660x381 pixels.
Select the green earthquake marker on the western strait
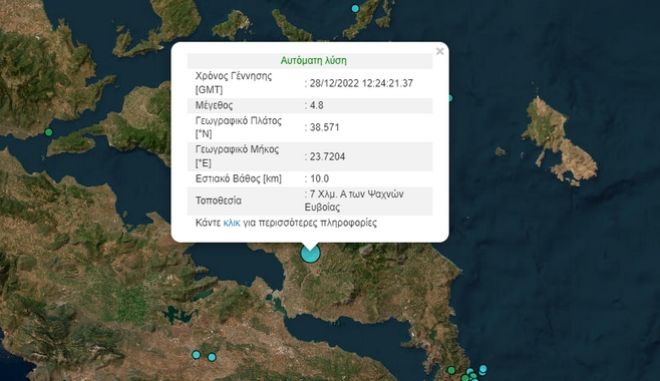(48, 132)
